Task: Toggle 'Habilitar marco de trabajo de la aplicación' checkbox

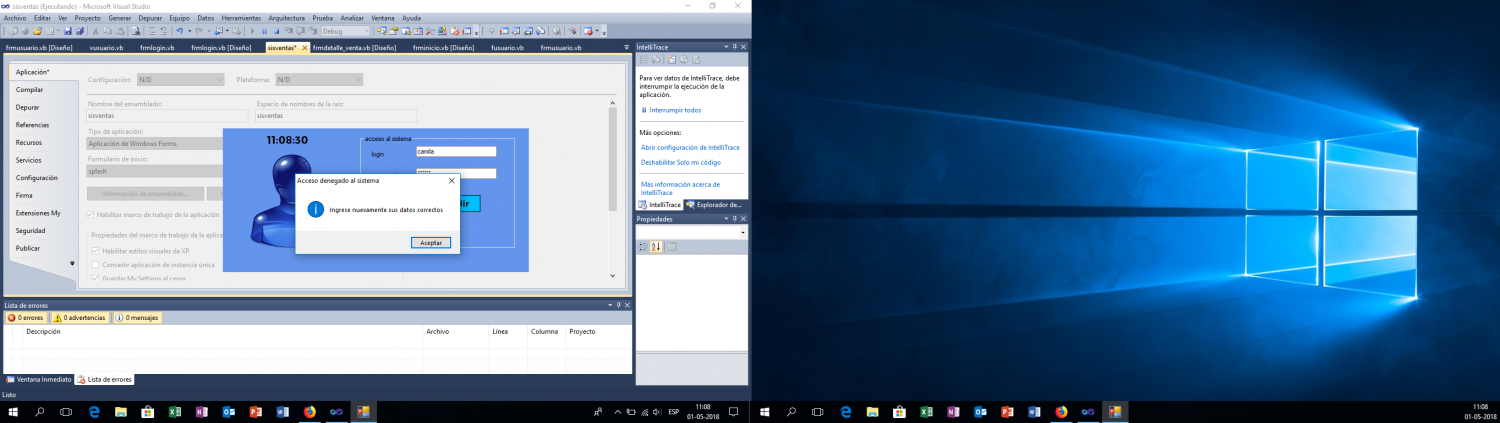Action: click(x=92, y=214)
